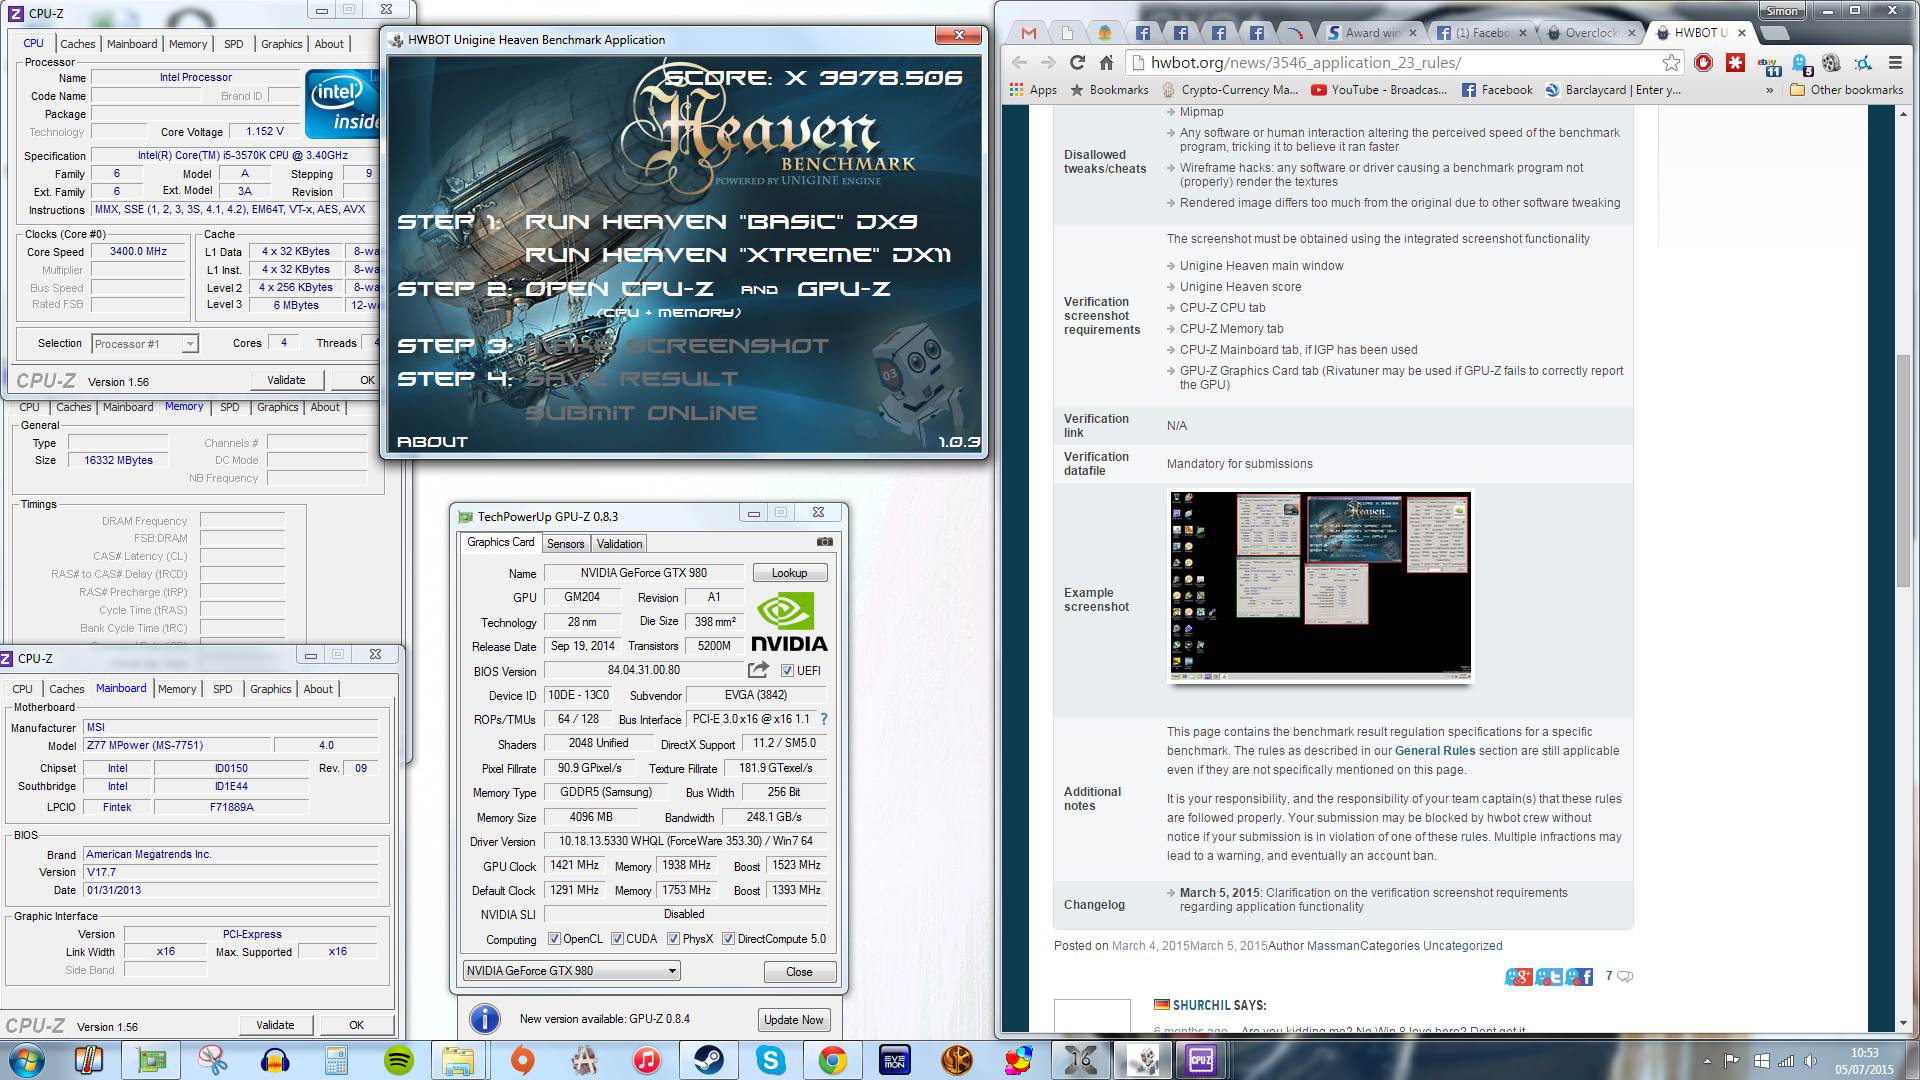
Task: Click GPU-Z Close button
Action: (x=799, y=972)
